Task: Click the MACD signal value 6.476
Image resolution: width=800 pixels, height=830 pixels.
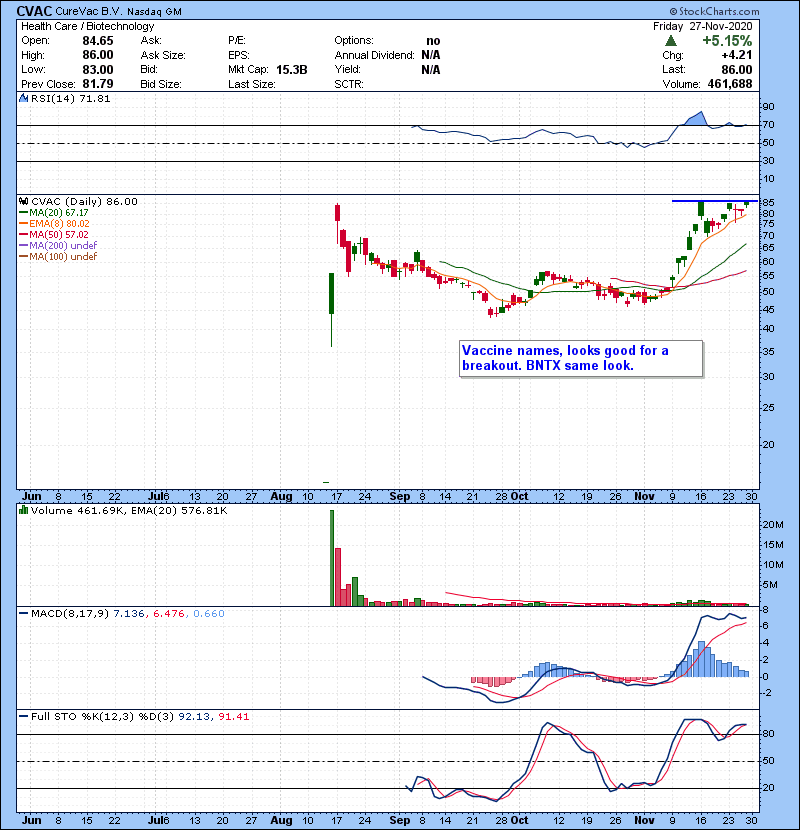Action: 168,614
